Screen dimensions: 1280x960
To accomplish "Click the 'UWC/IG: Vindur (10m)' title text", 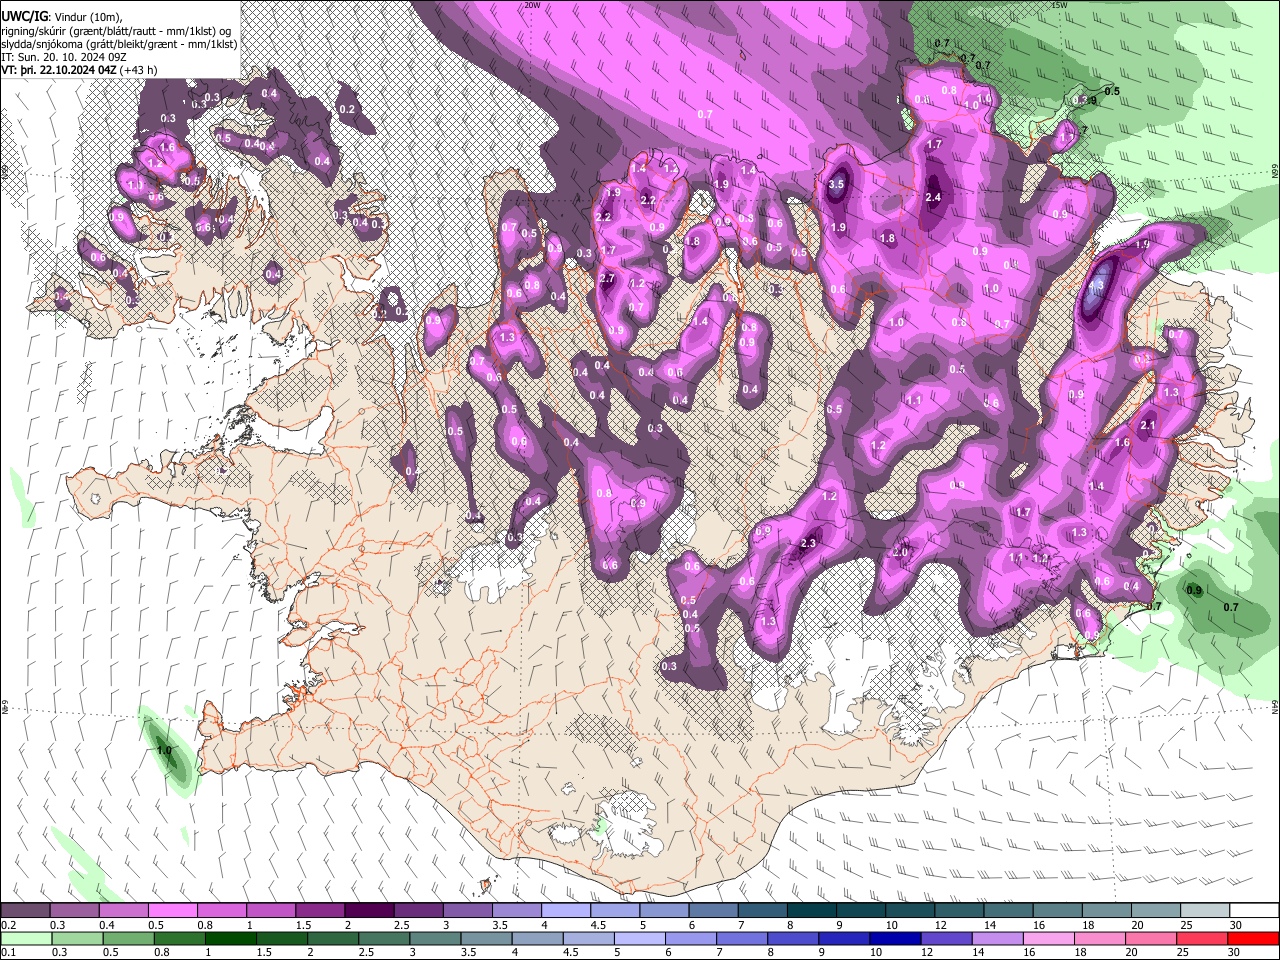I will [x=62, y=16].
